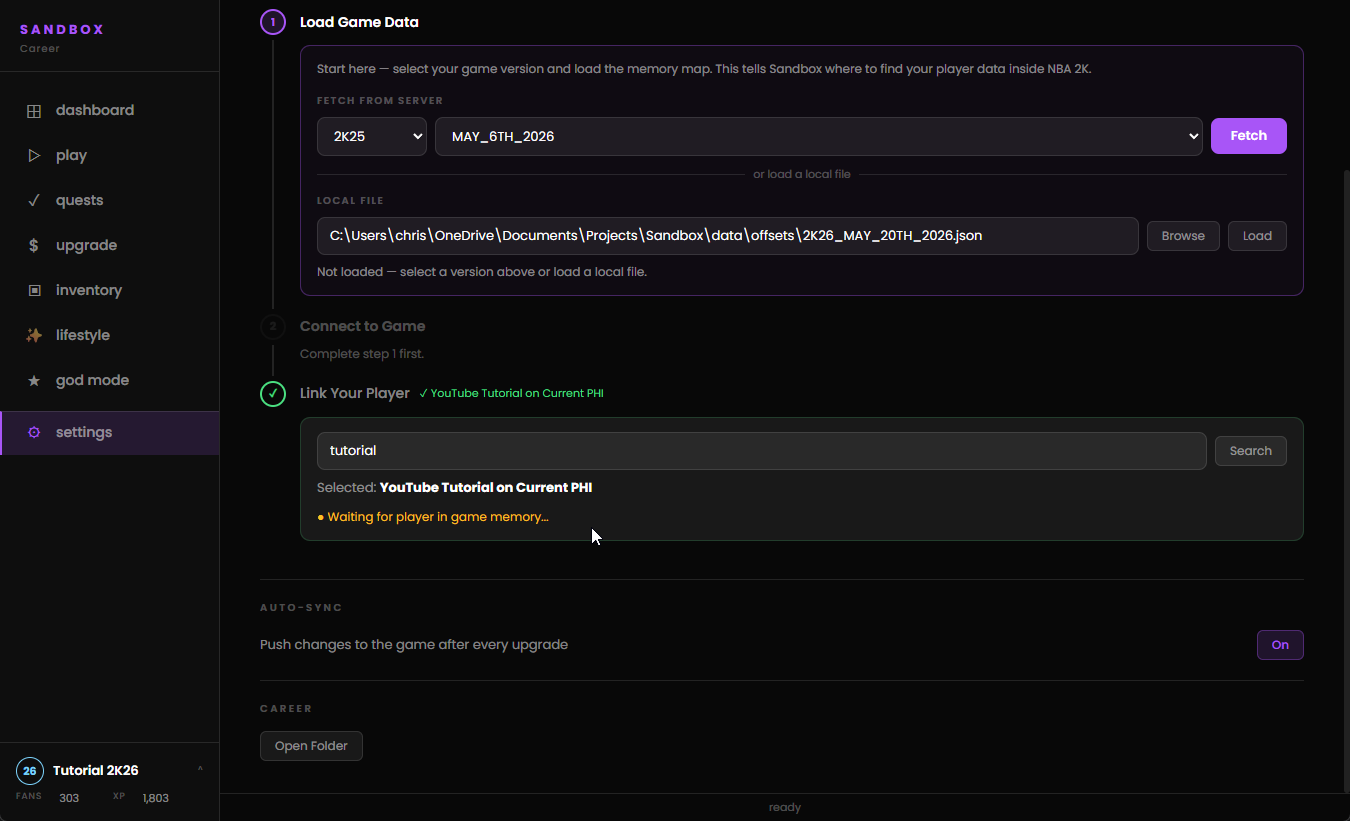
Task: Click the Open Folder button under Career
Action: click(311, 746)
